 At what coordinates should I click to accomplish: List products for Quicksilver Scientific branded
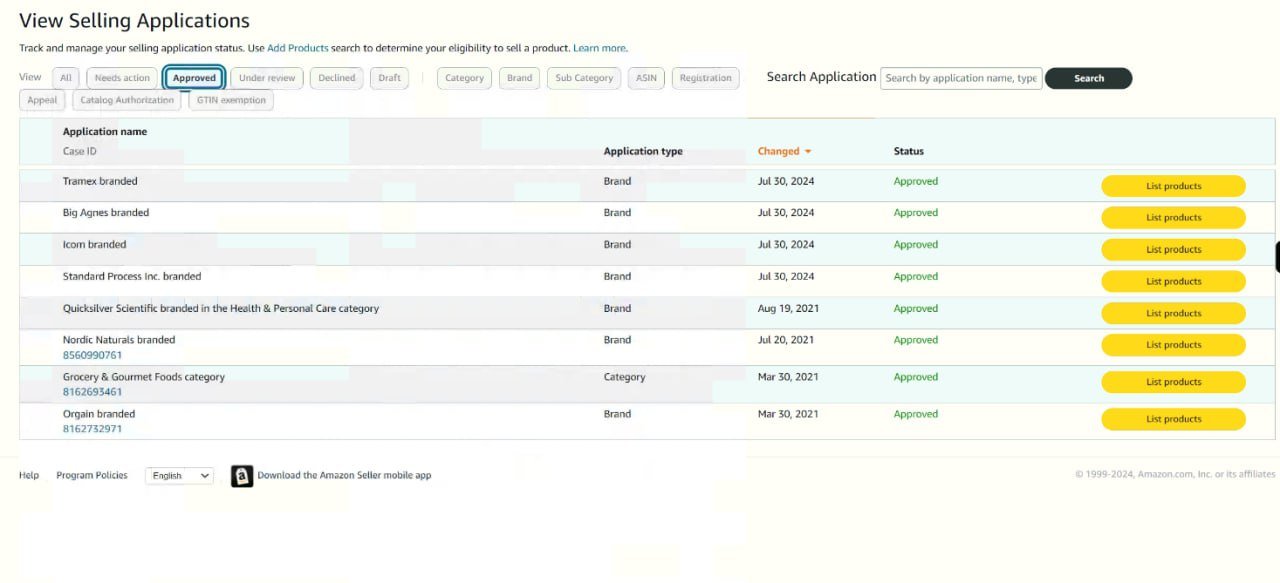1174,314
